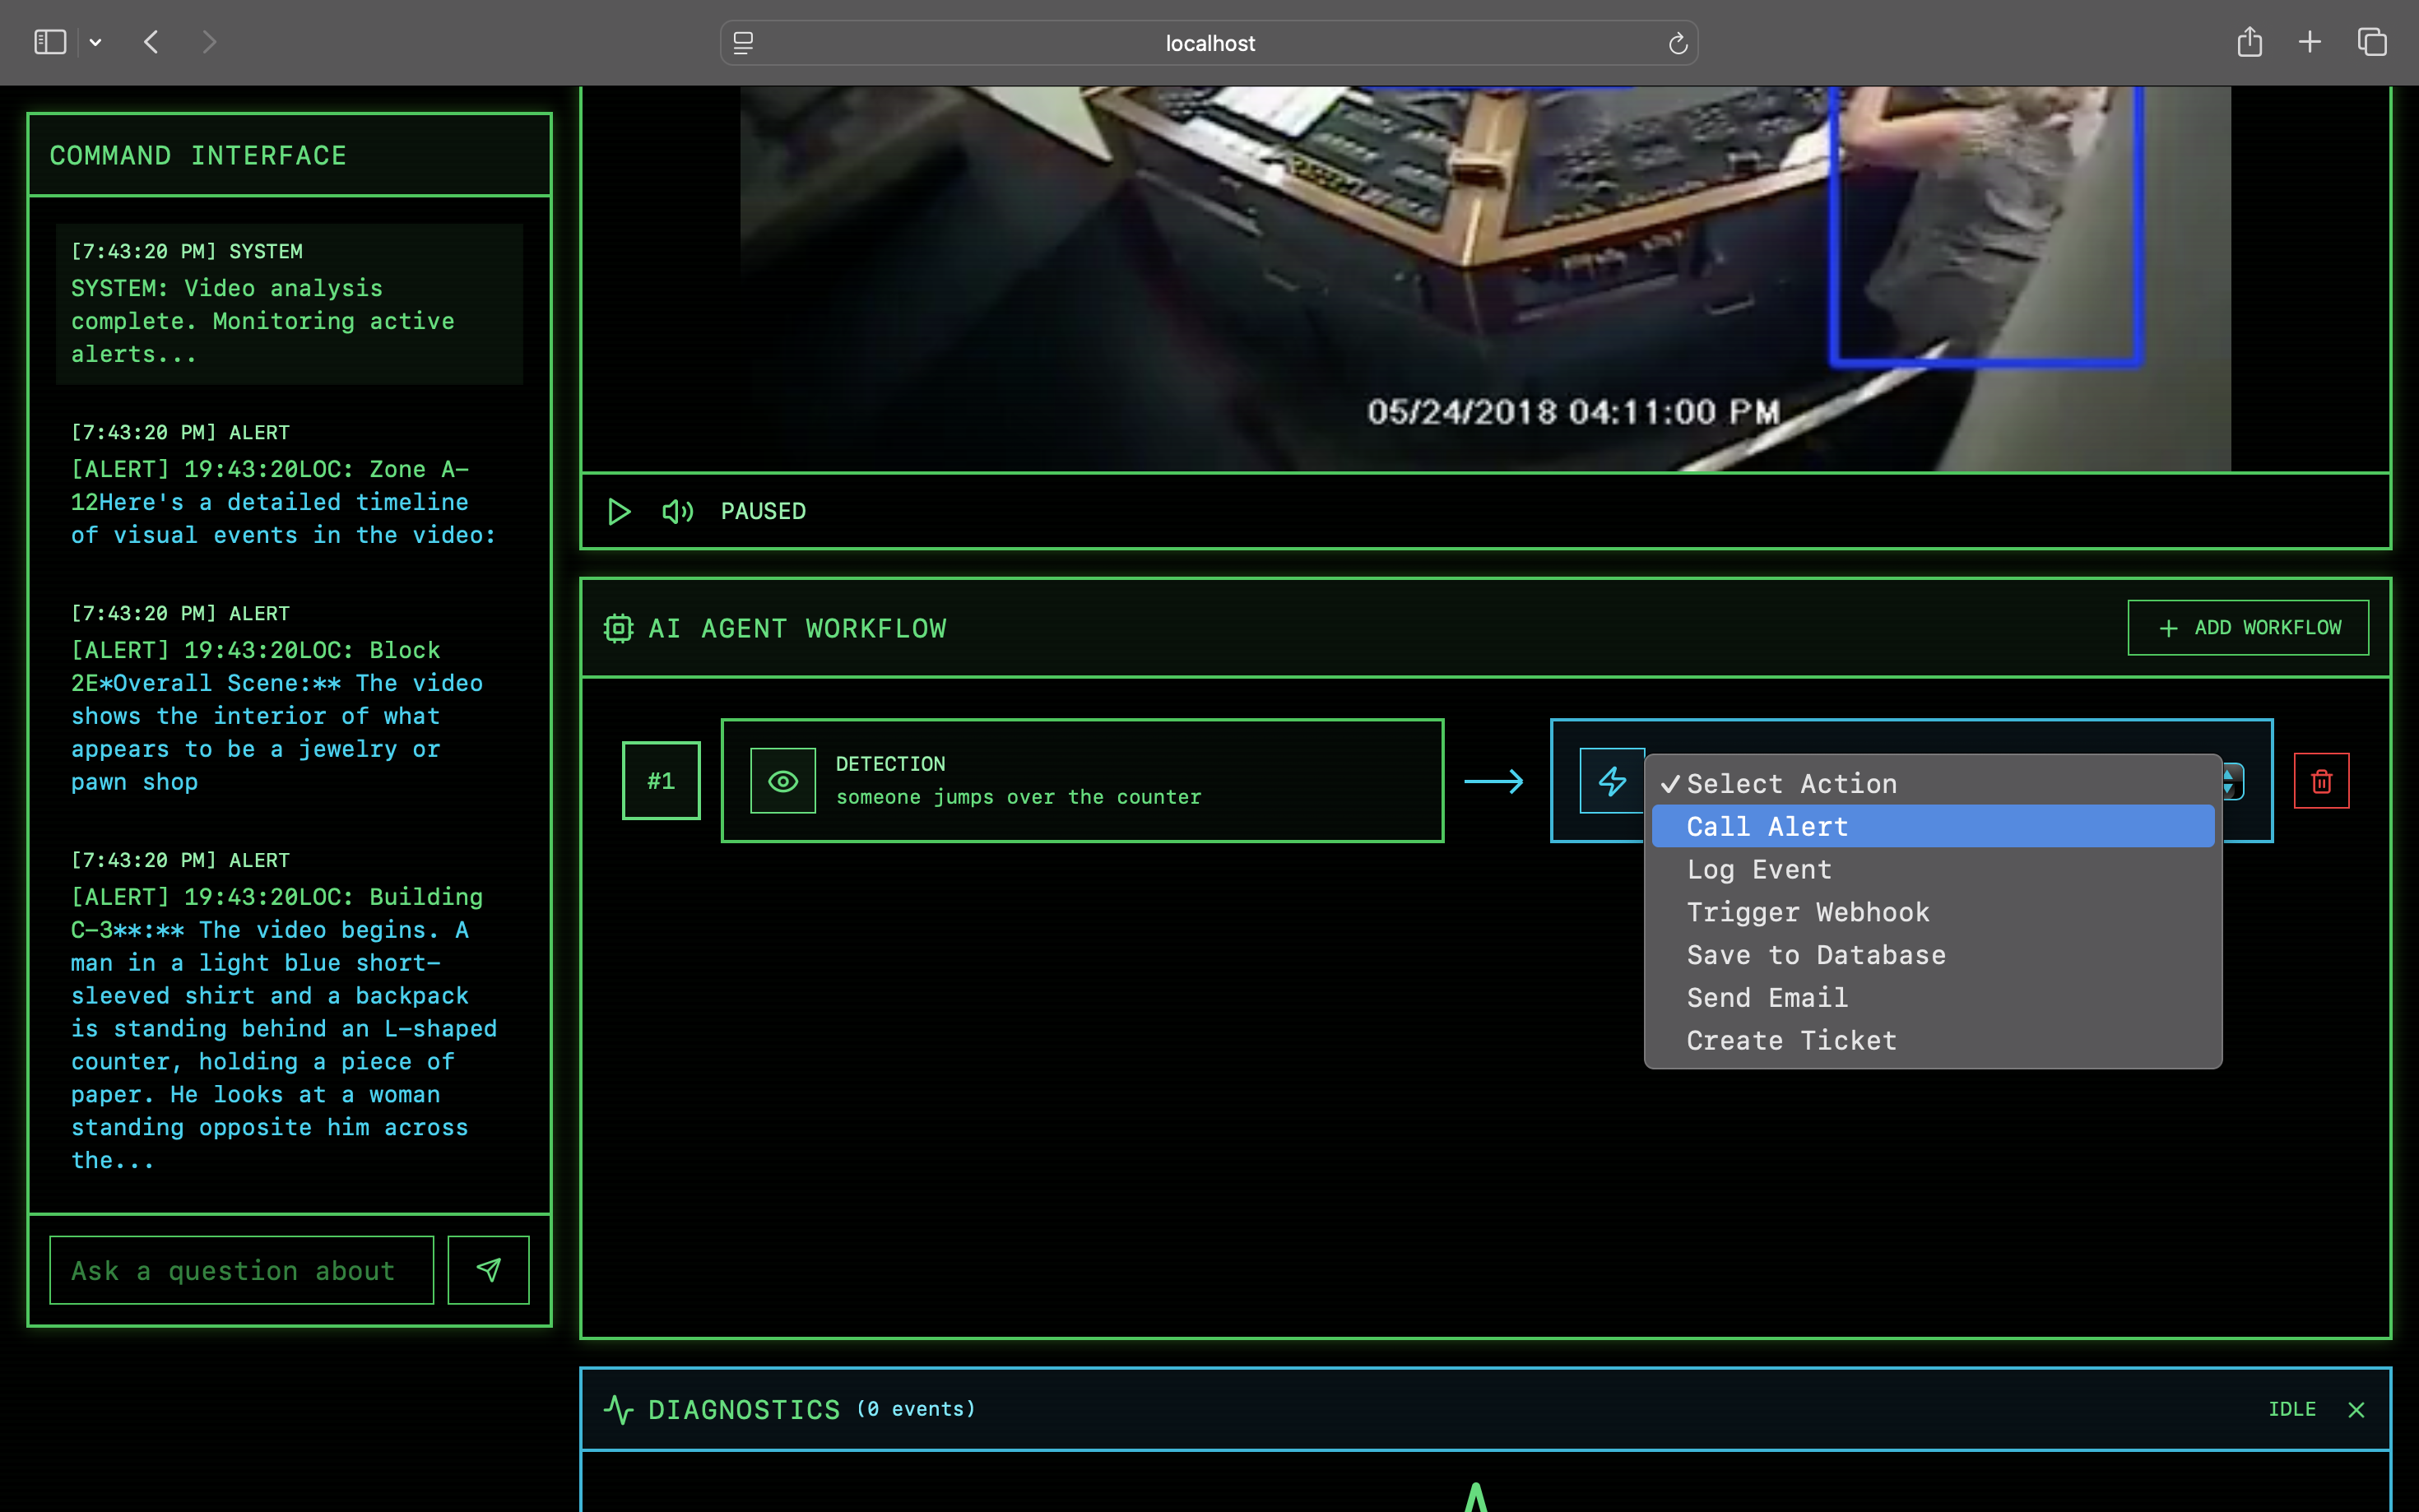Expand sidebar options chevron dropdown
Viewport: 2419px width, 1512px height.
96,42
